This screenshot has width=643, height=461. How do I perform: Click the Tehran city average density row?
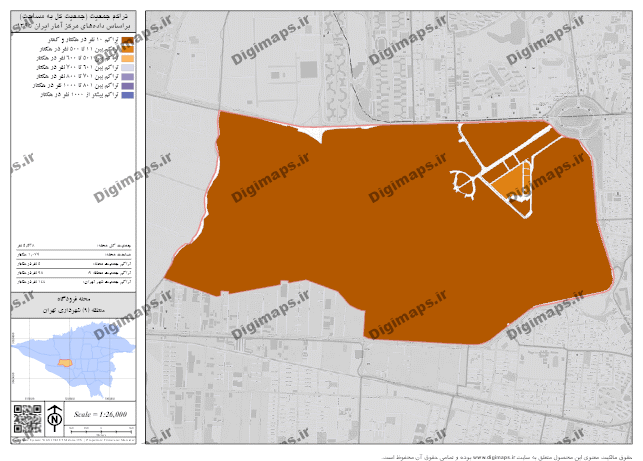pyautogui.click(x=73, y=281)
